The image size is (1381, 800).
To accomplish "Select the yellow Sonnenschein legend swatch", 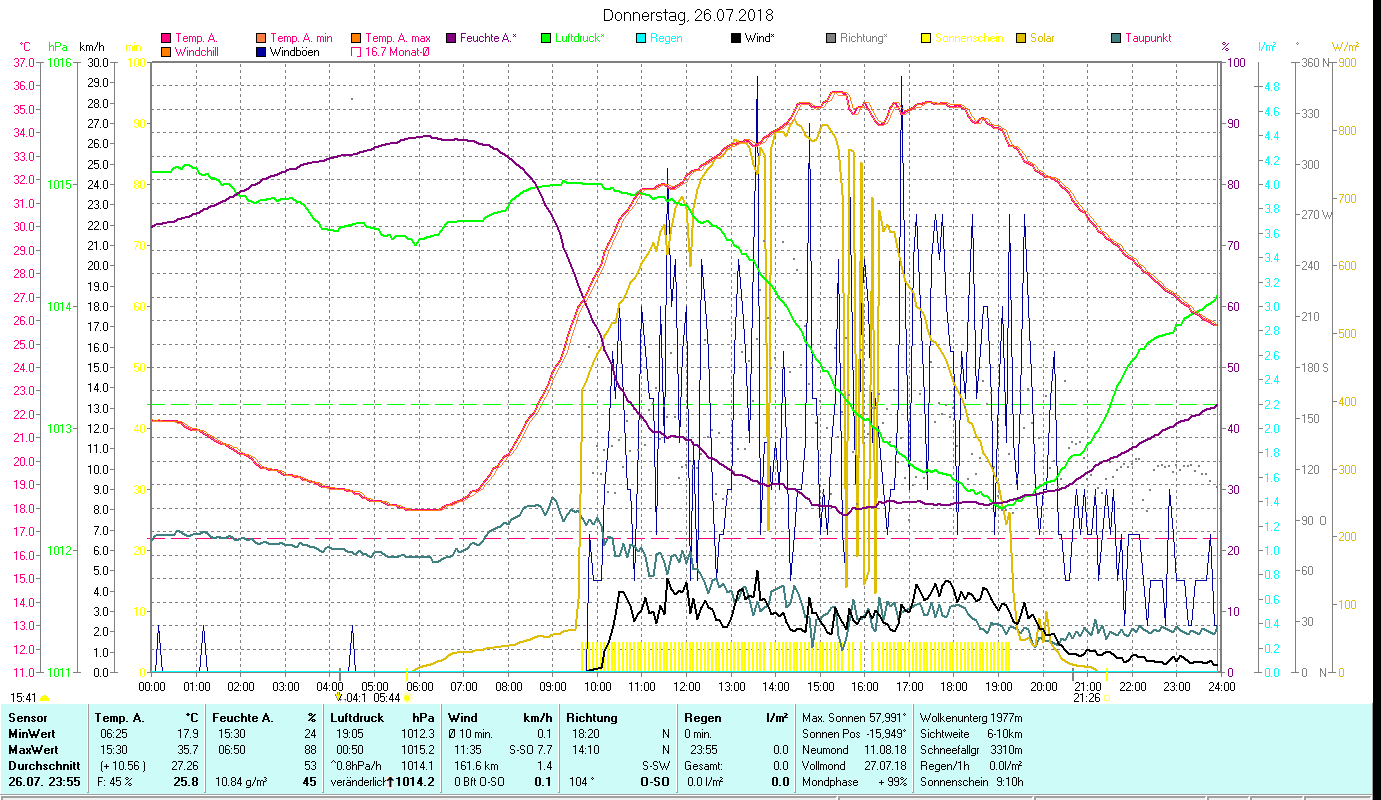I will [x=926, y=38].
